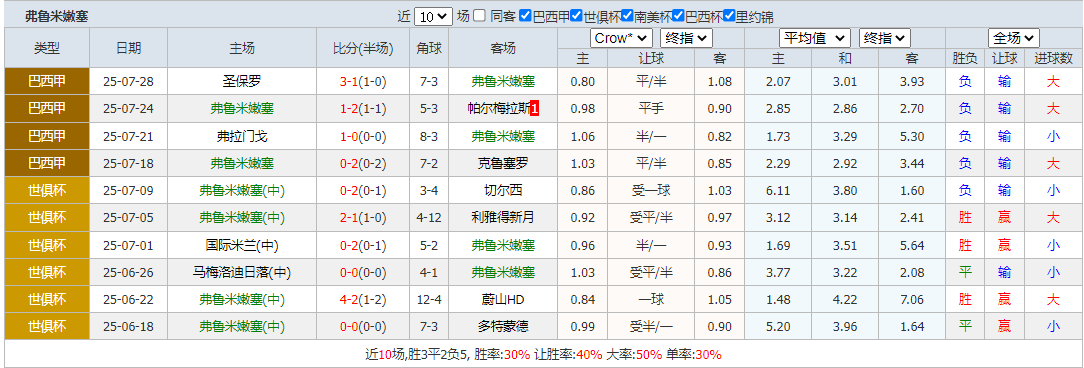Click the 日期 column header
1084x368 pixels.
(x=129, y=48)
